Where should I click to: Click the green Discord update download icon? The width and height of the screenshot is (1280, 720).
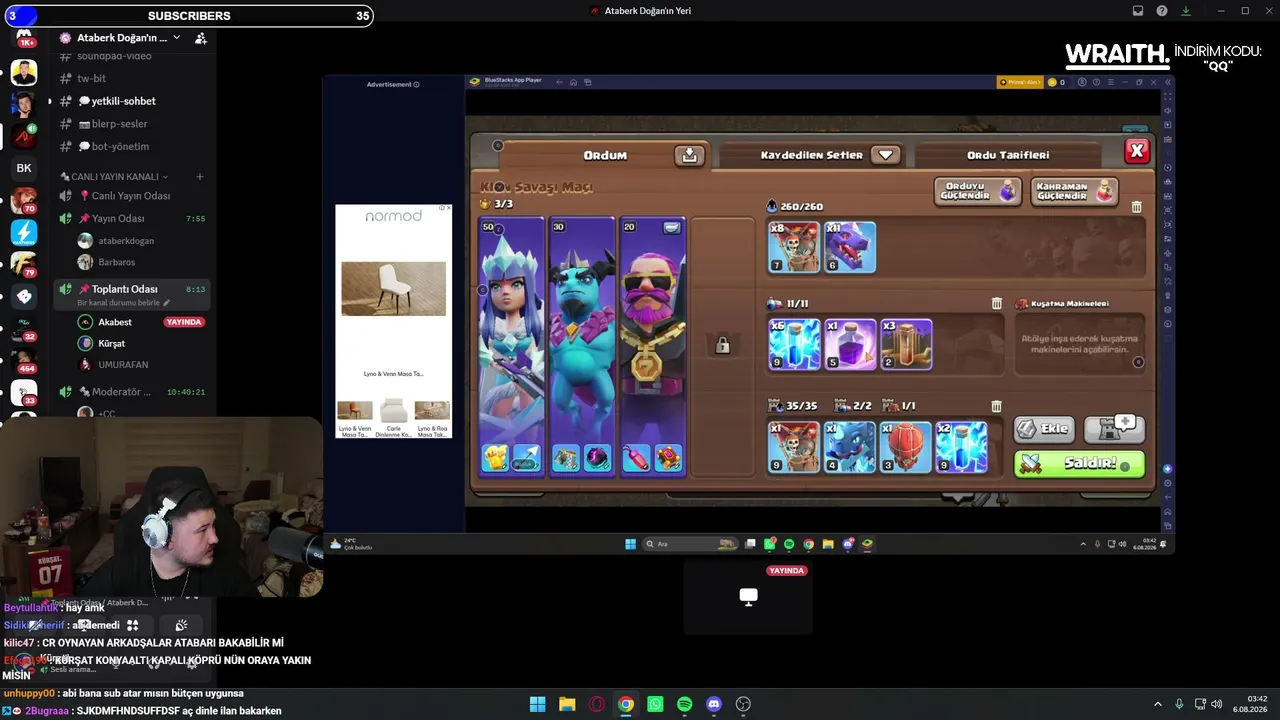[1186, 11]
